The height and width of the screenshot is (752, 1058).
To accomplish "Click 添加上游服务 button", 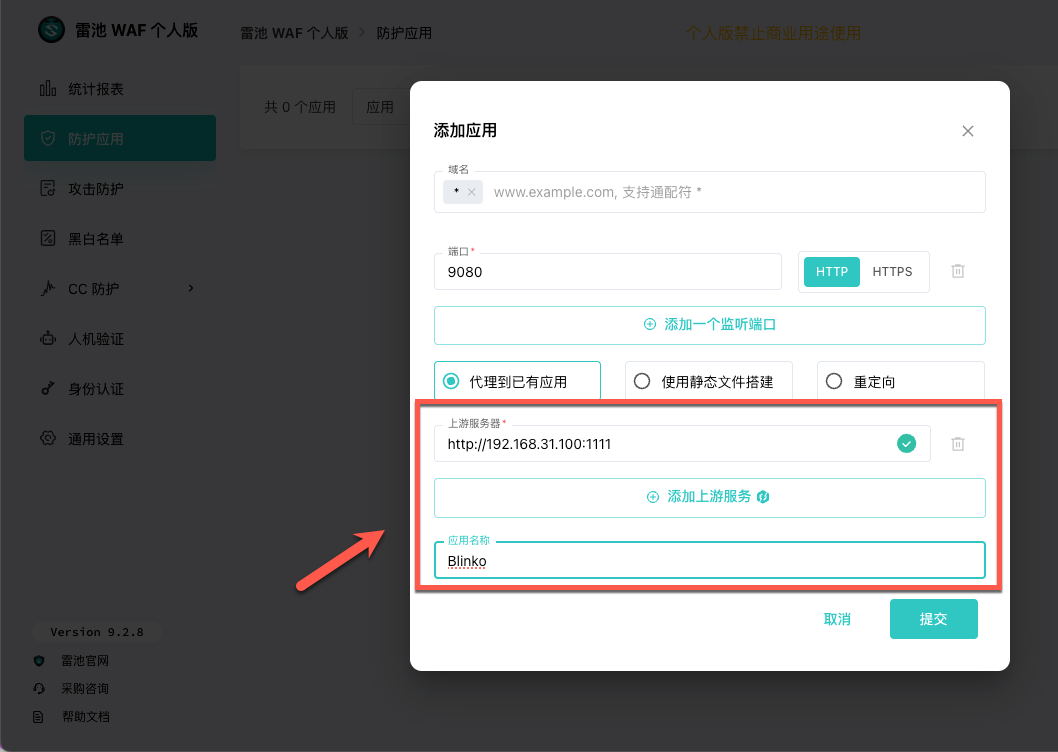I will 710,498.
